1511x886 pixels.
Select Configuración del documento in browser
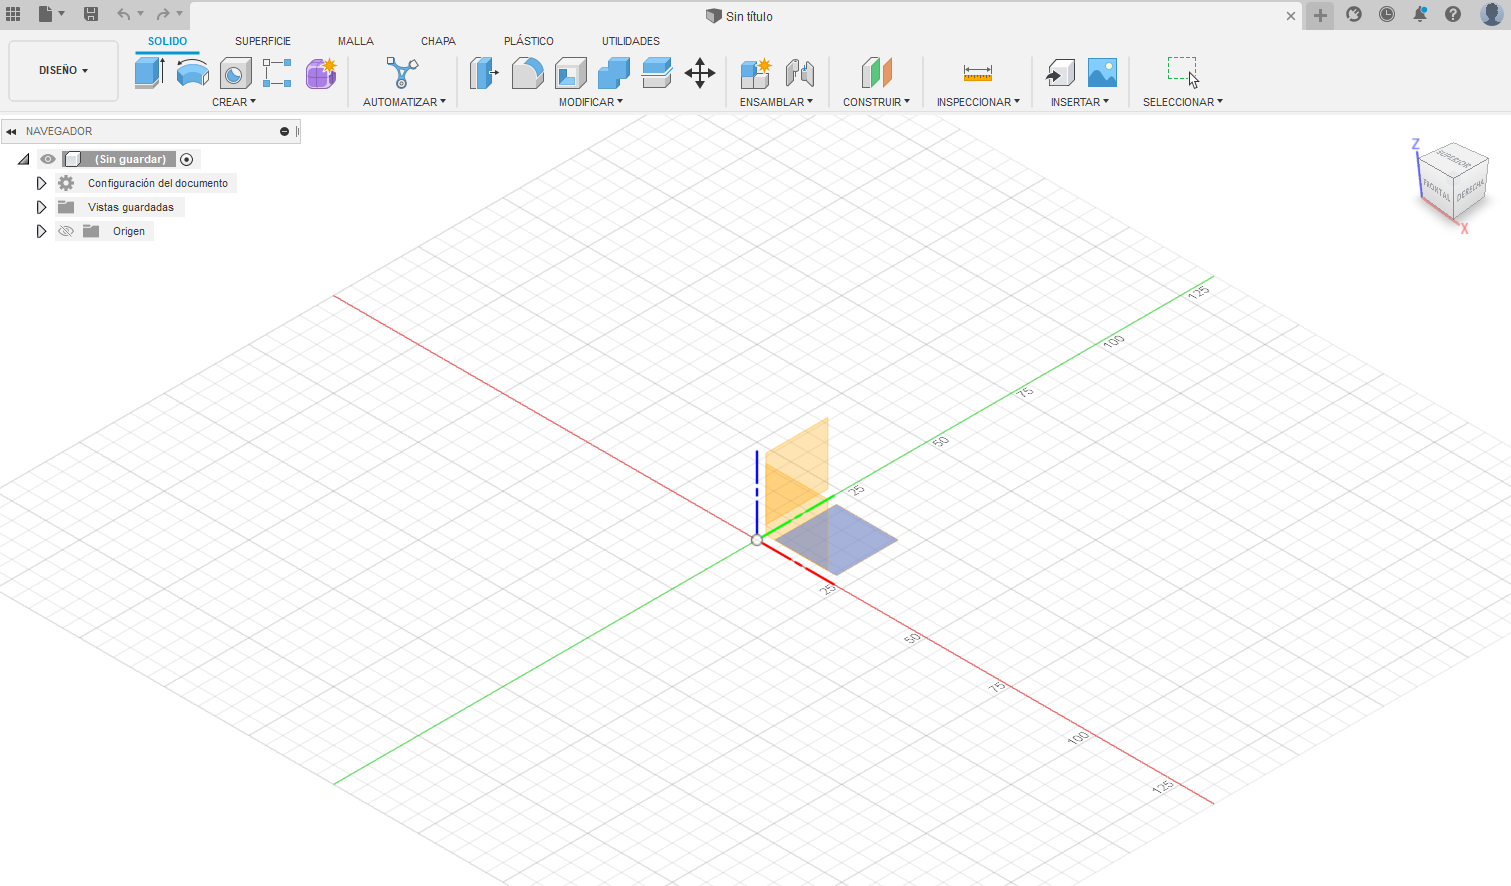[x=158, y=183]
